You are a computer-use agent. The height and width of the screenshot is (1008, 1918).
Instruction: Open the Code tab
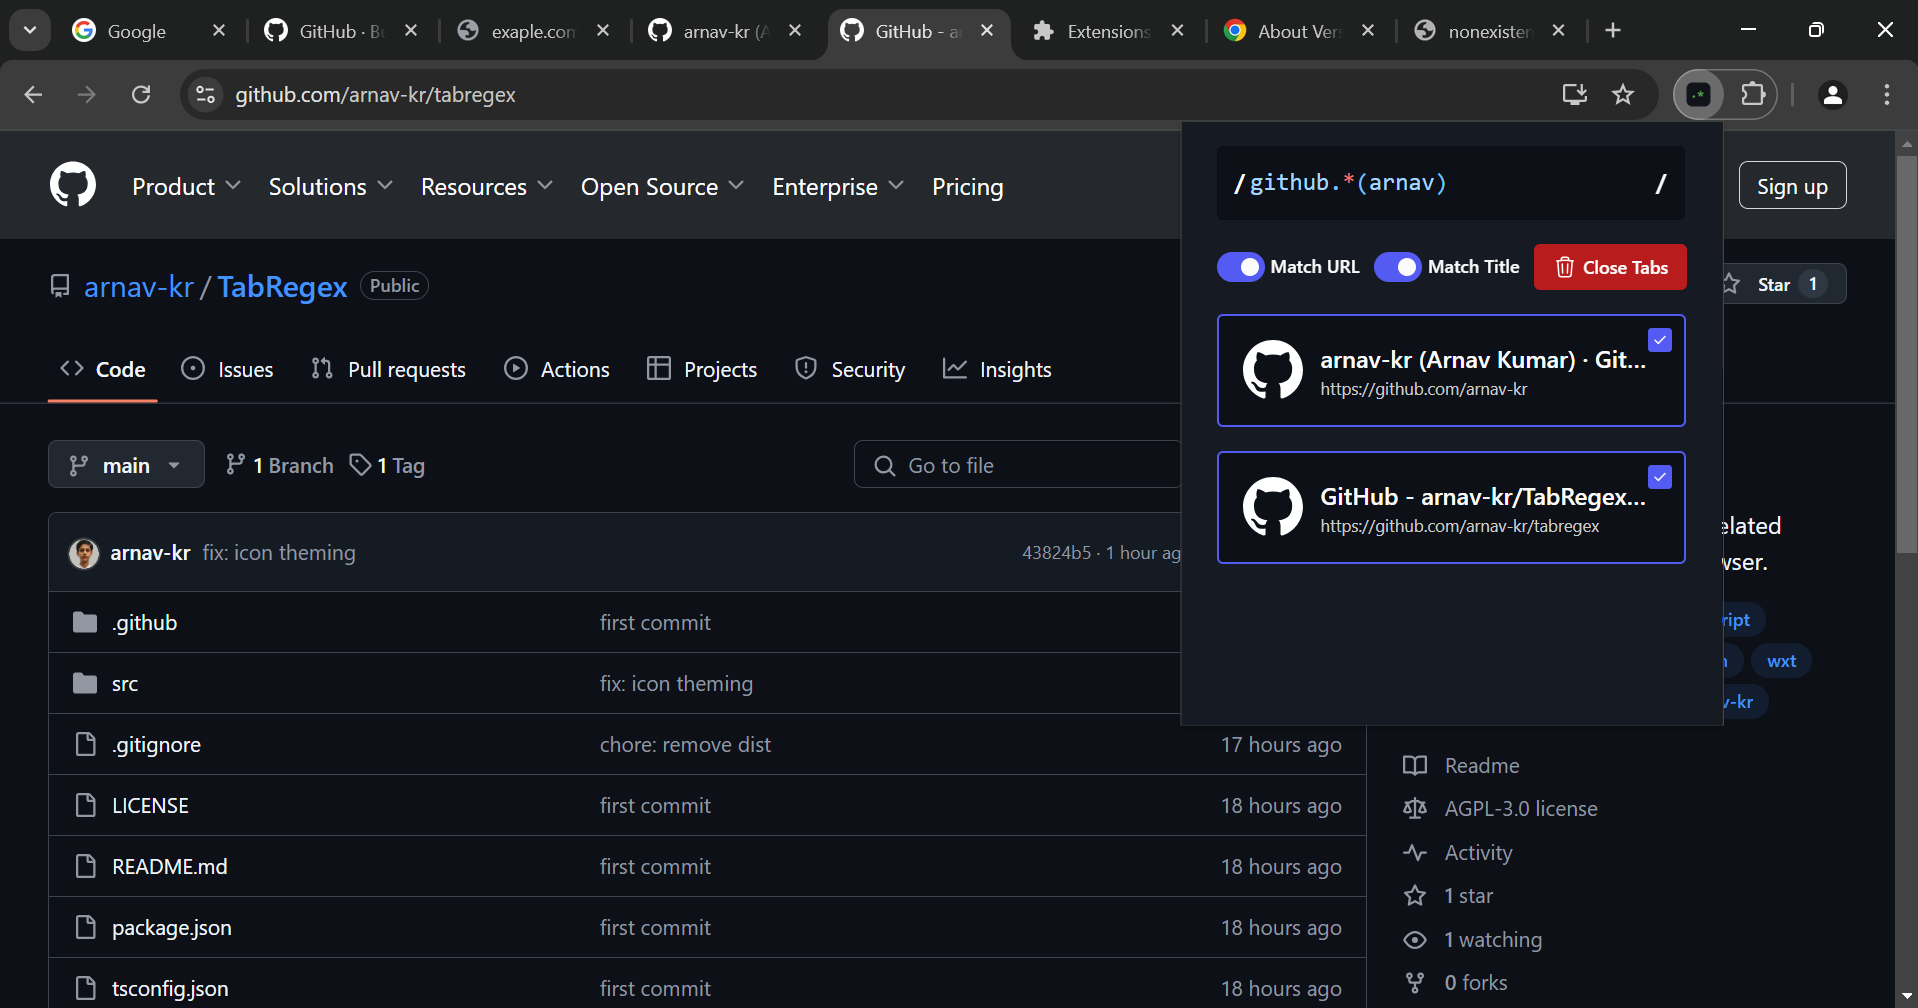102,369
